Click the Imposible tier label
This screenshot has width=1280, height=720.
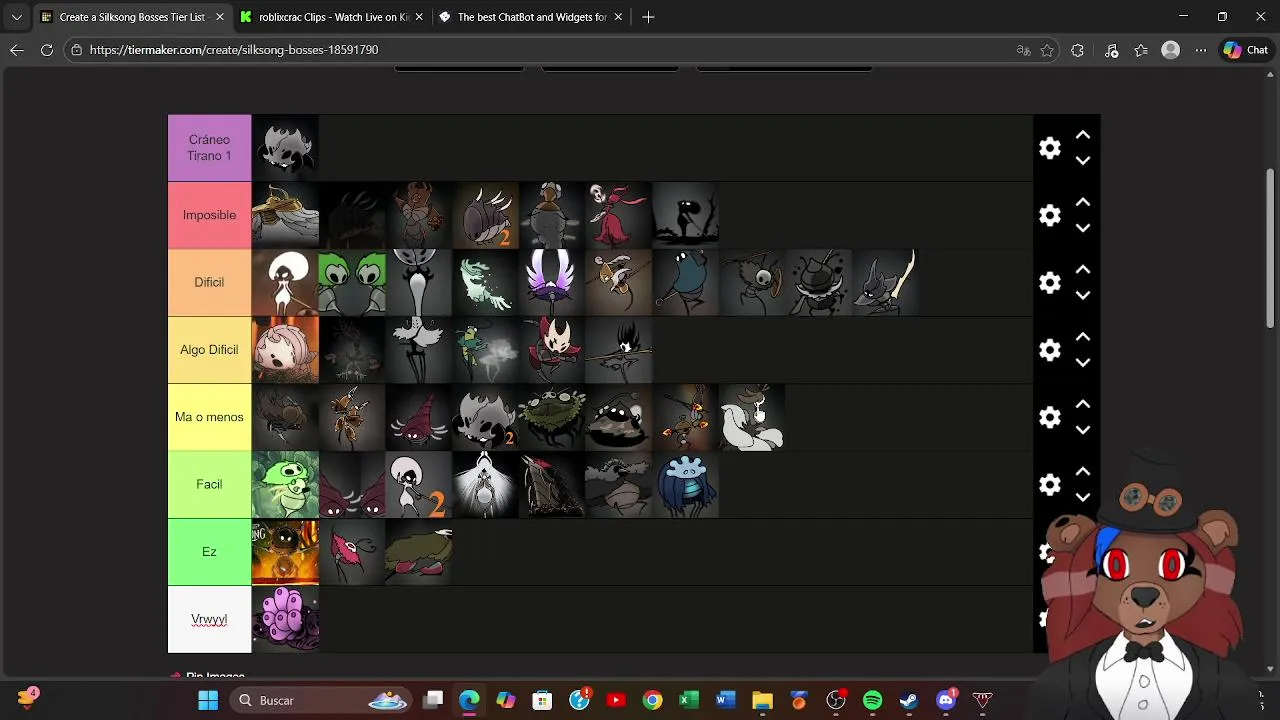[209, 215]
